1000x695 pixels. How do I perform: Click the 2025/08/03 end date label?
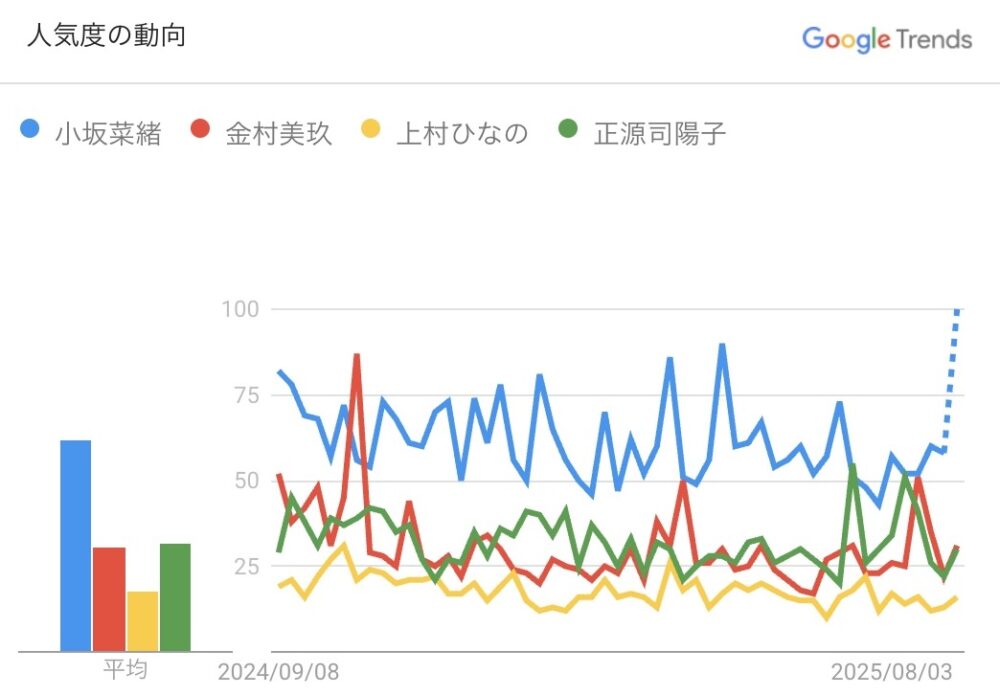click(893, 669)
